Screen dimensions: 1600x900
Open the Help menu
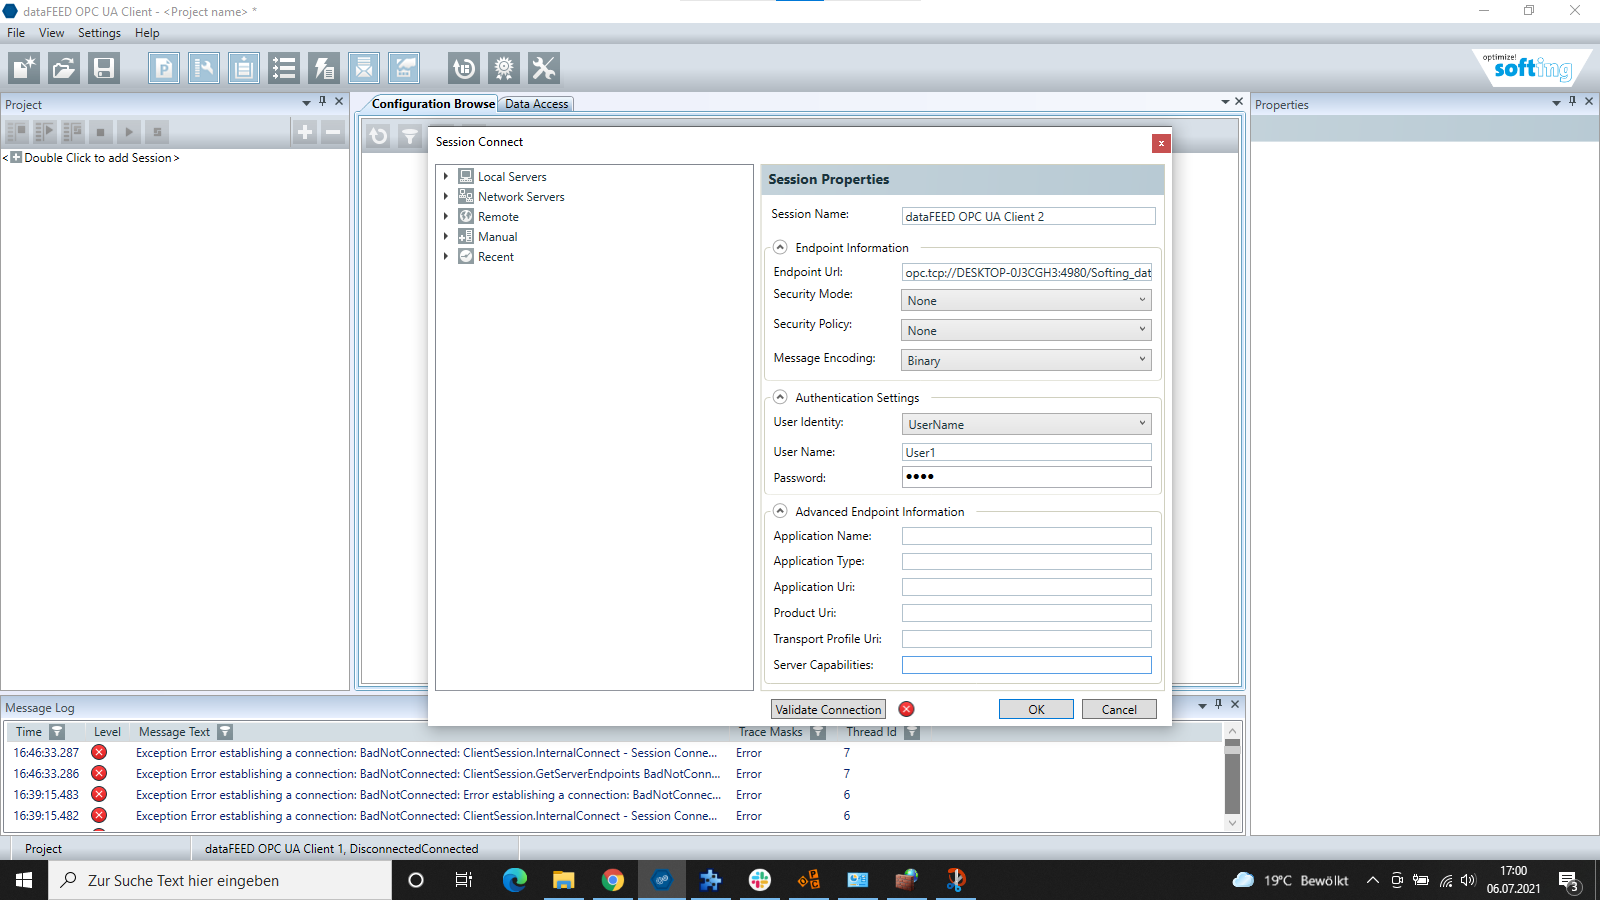147,33
